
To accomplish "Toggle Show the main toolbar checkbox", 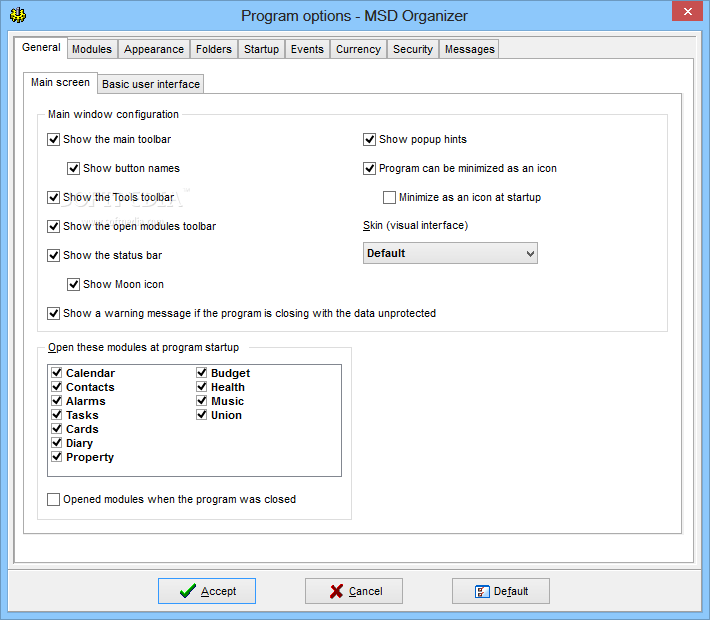I will 53,139.
